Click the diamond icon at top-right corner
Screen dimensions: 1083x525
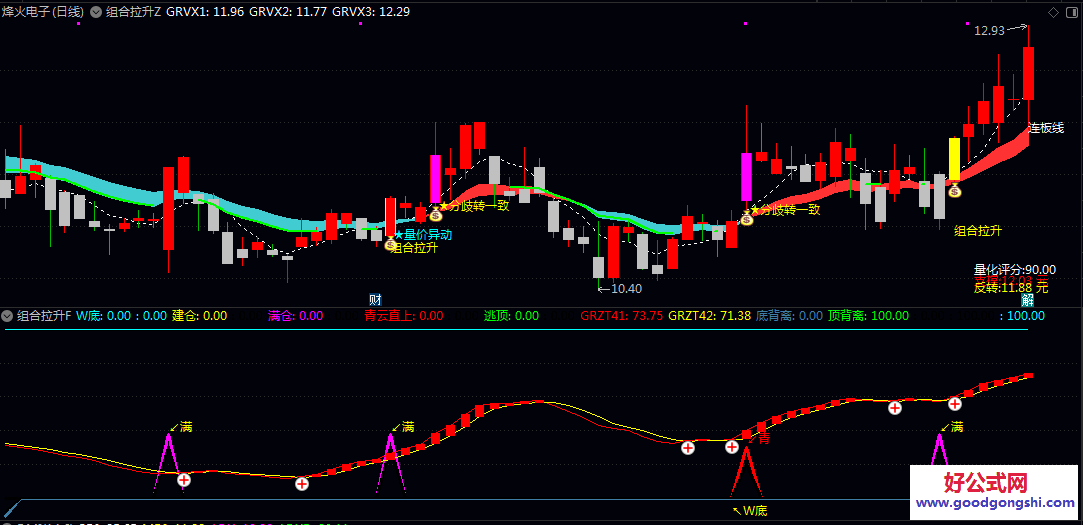[1052, 12]
